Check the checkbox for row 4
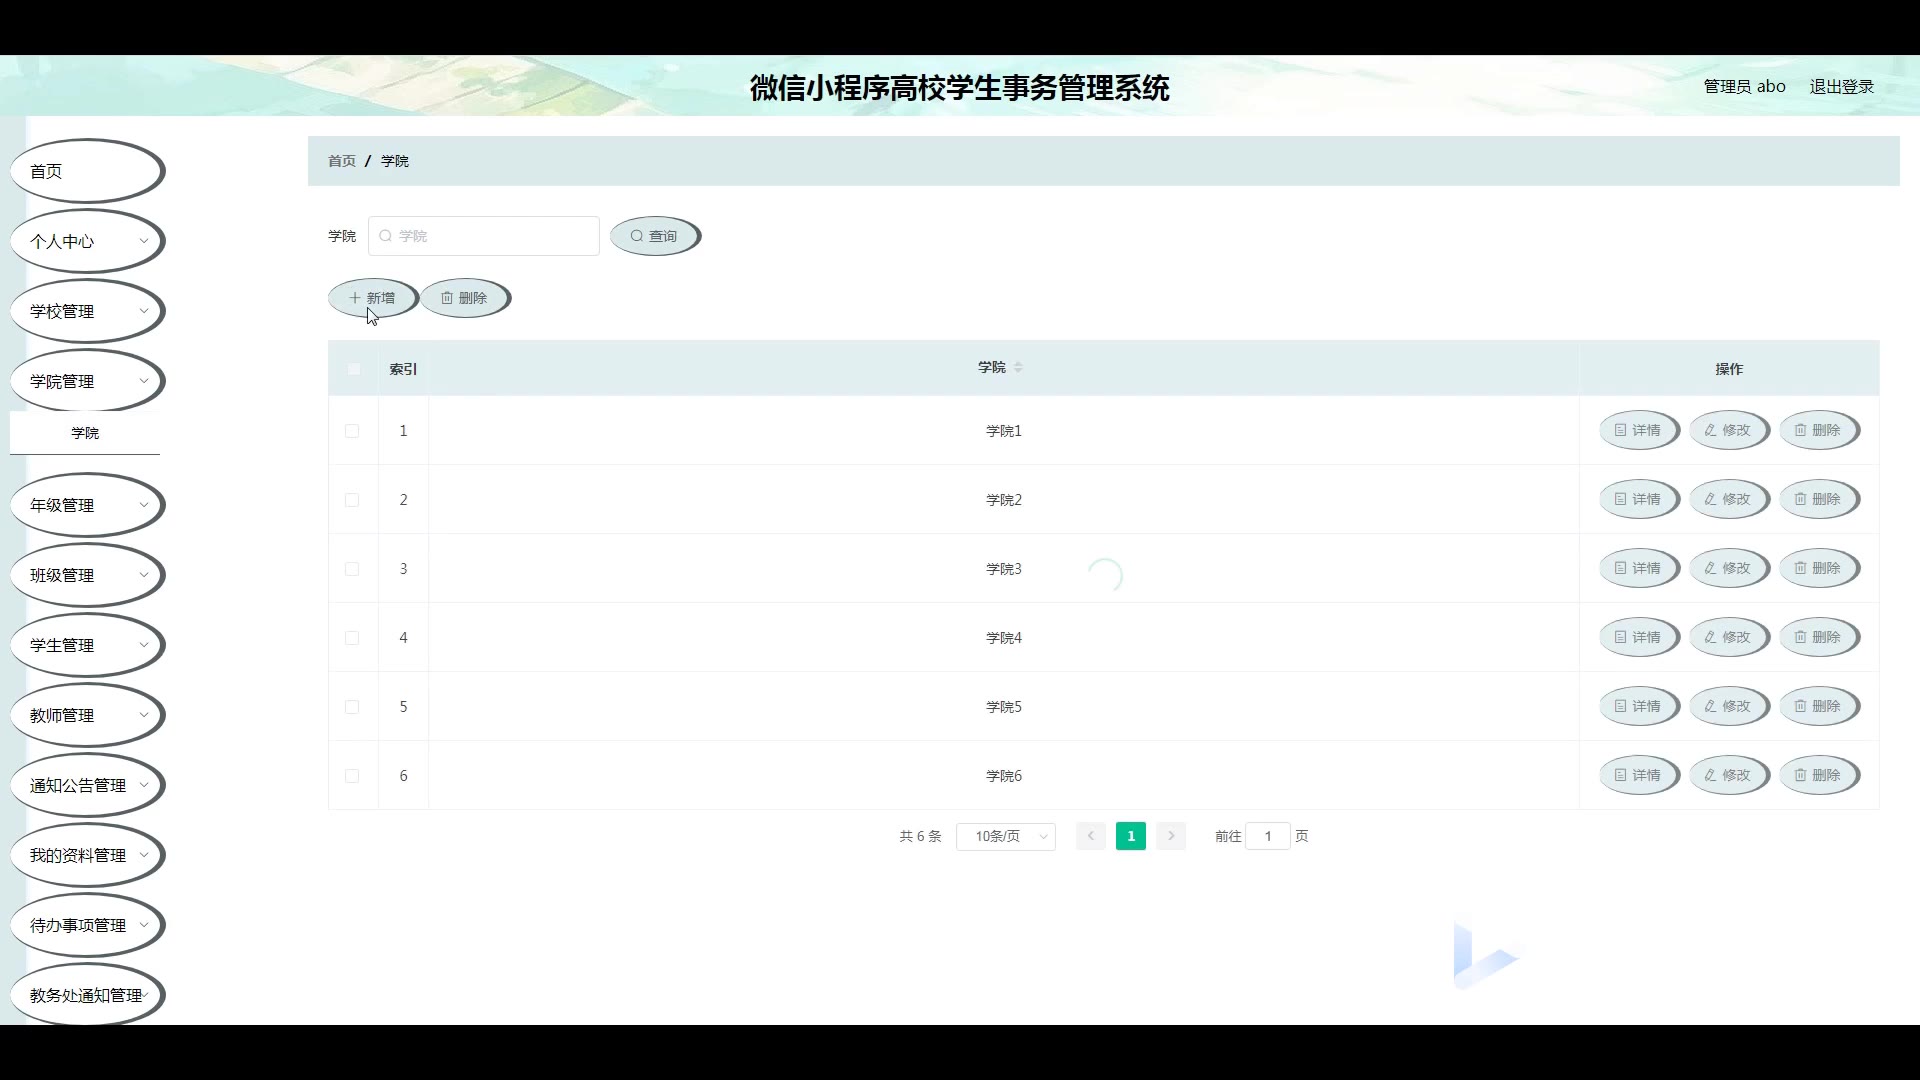The width and height of the screenshot is (1920, 1080). tap(352, 638)
